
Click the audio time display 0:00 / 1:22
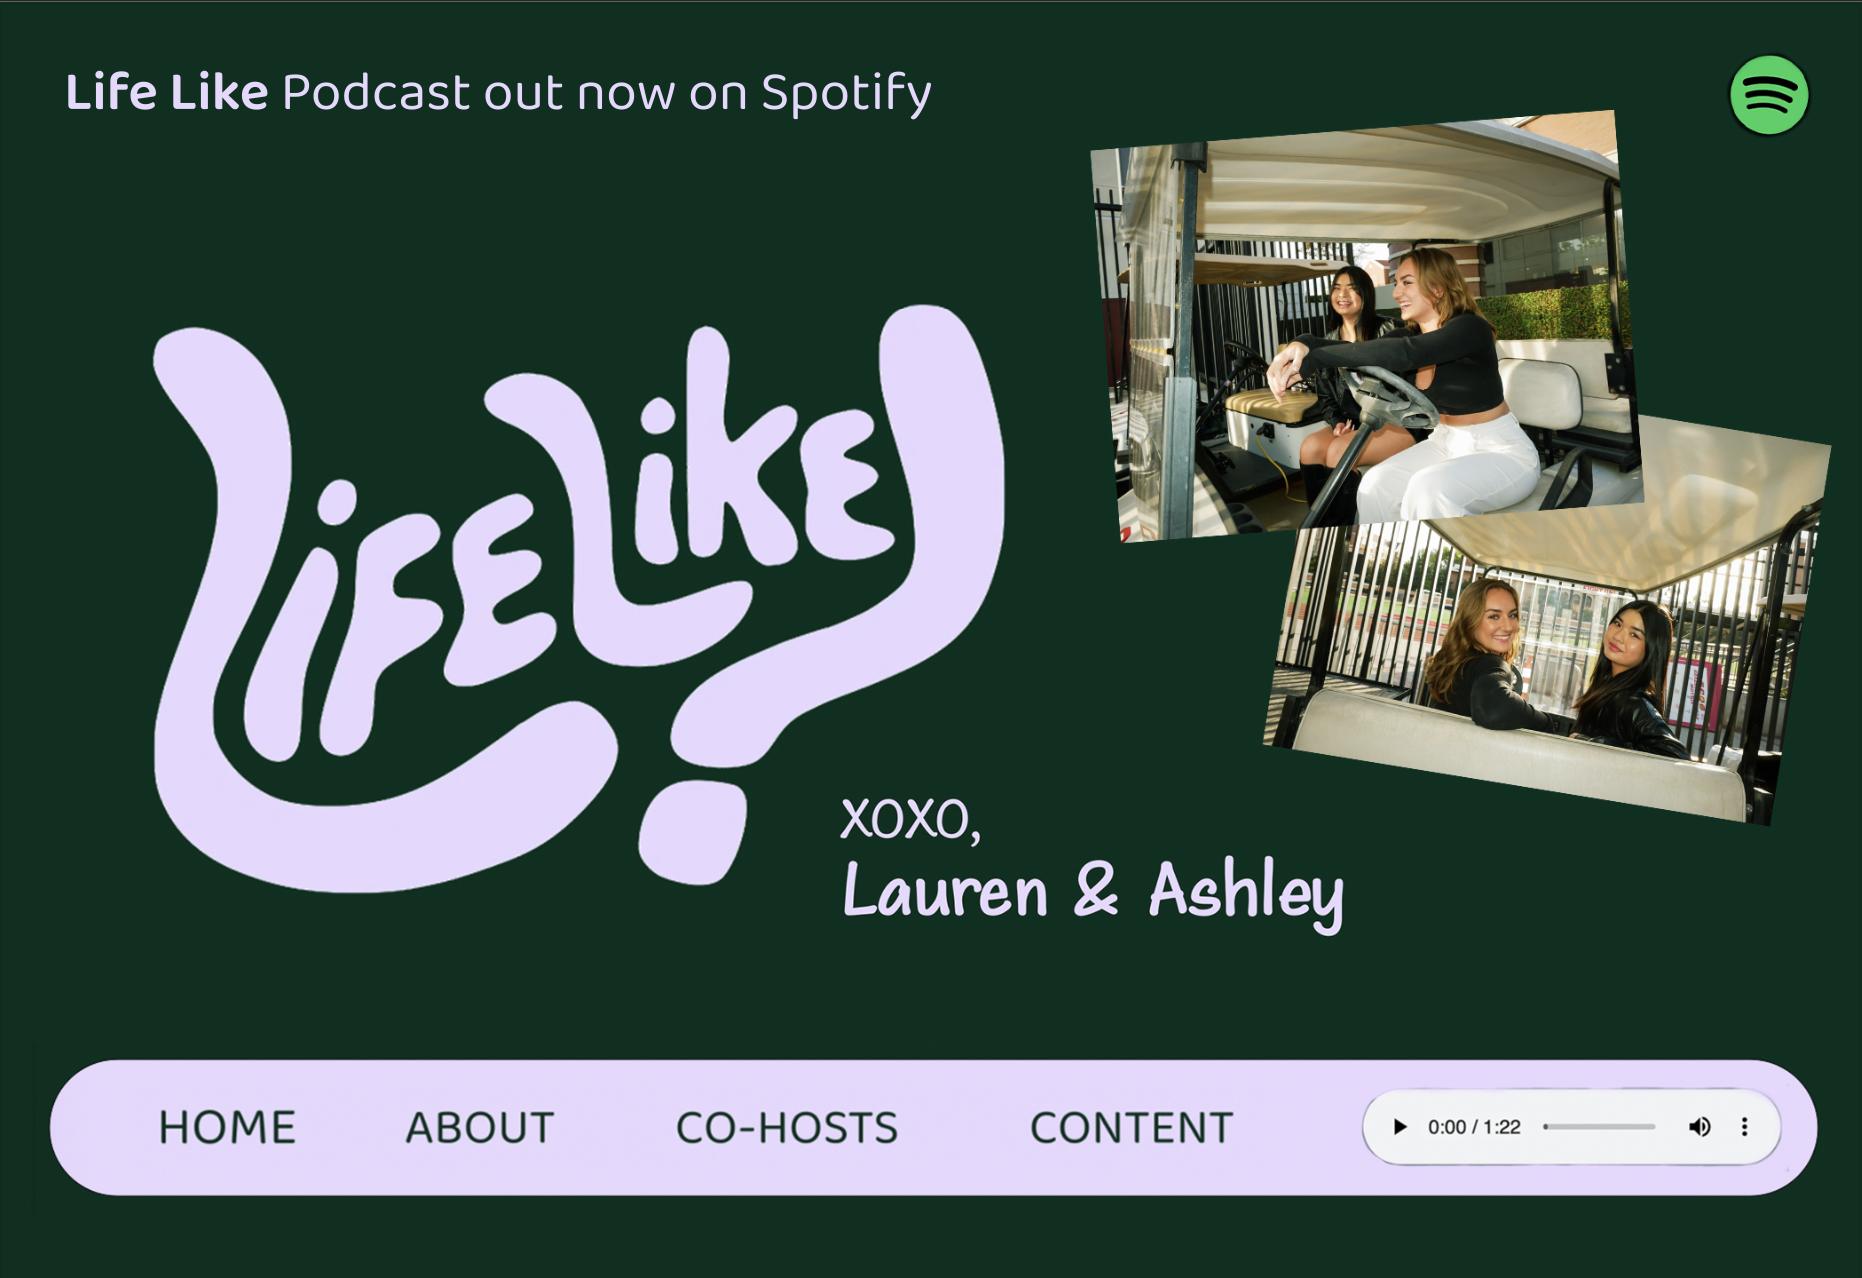[x=1474, y=1127]
